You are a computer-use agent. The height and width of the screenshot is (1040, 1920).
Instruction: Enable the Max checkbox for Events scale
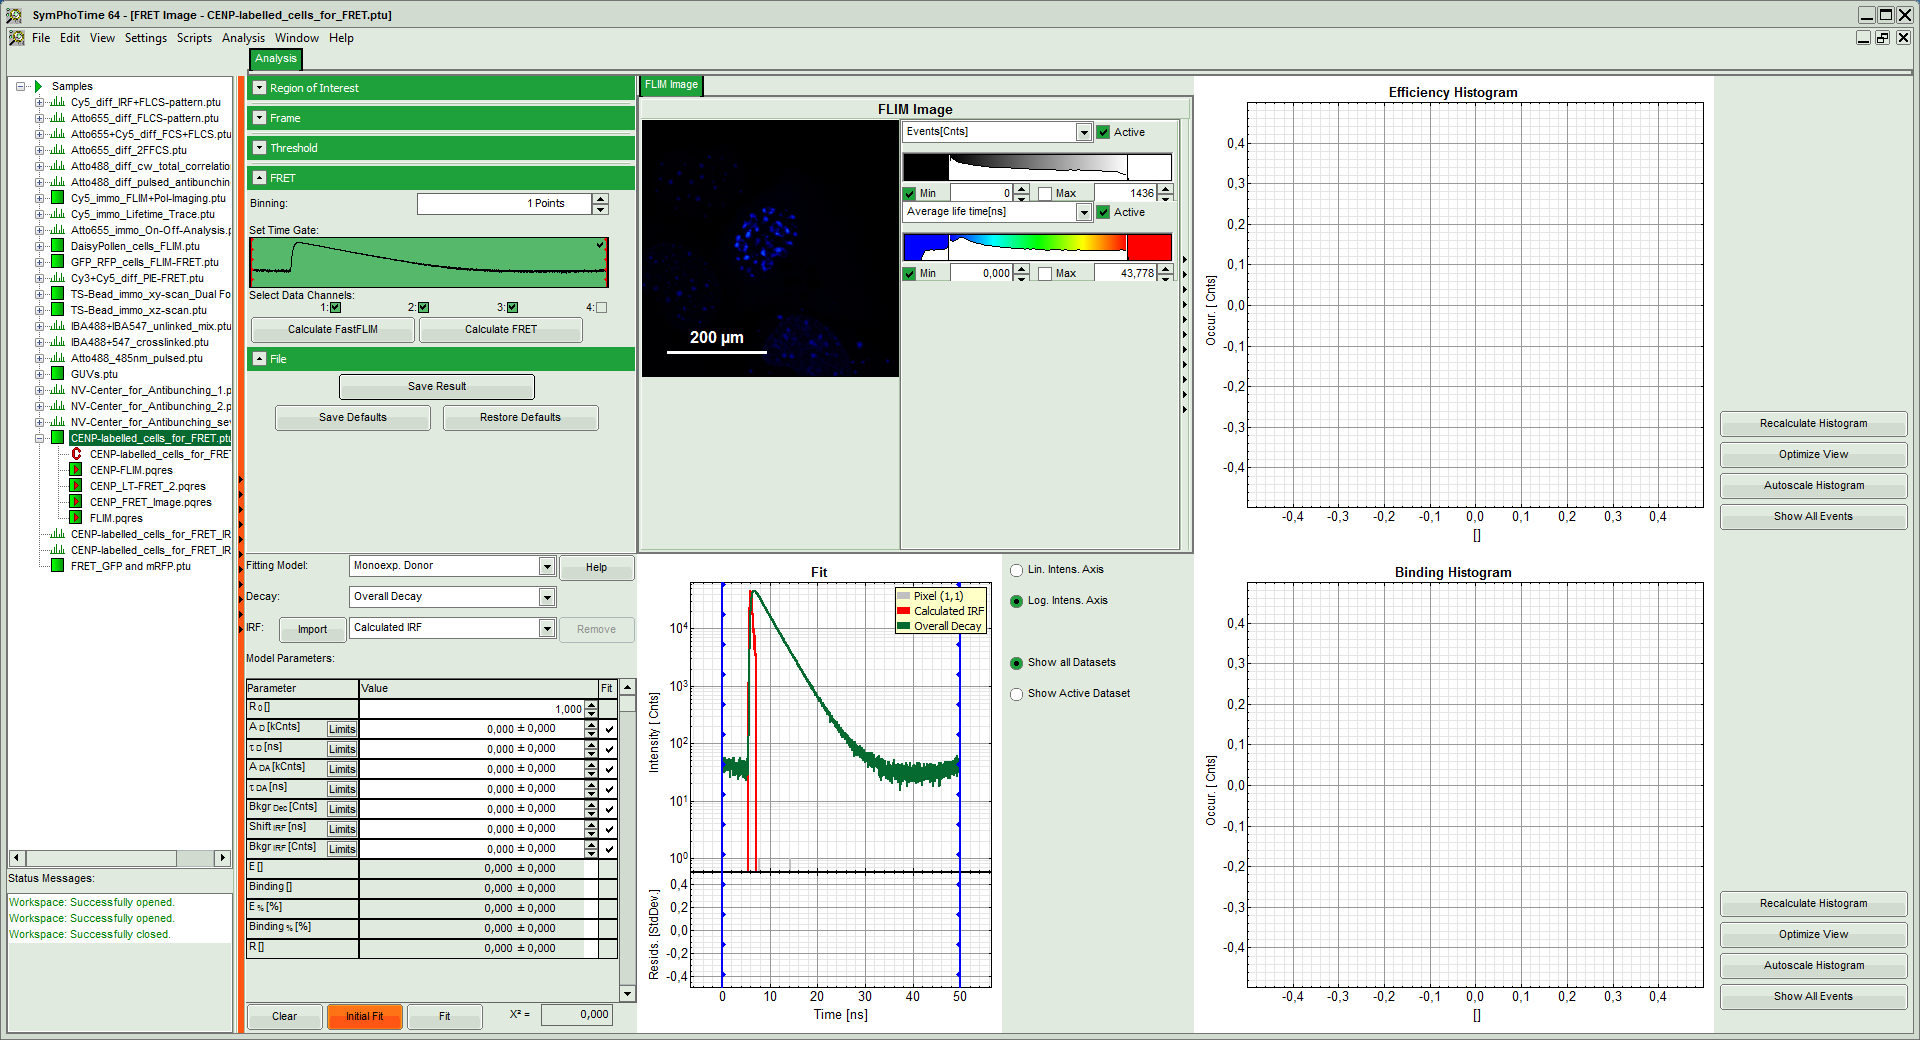coord(1045,193)
